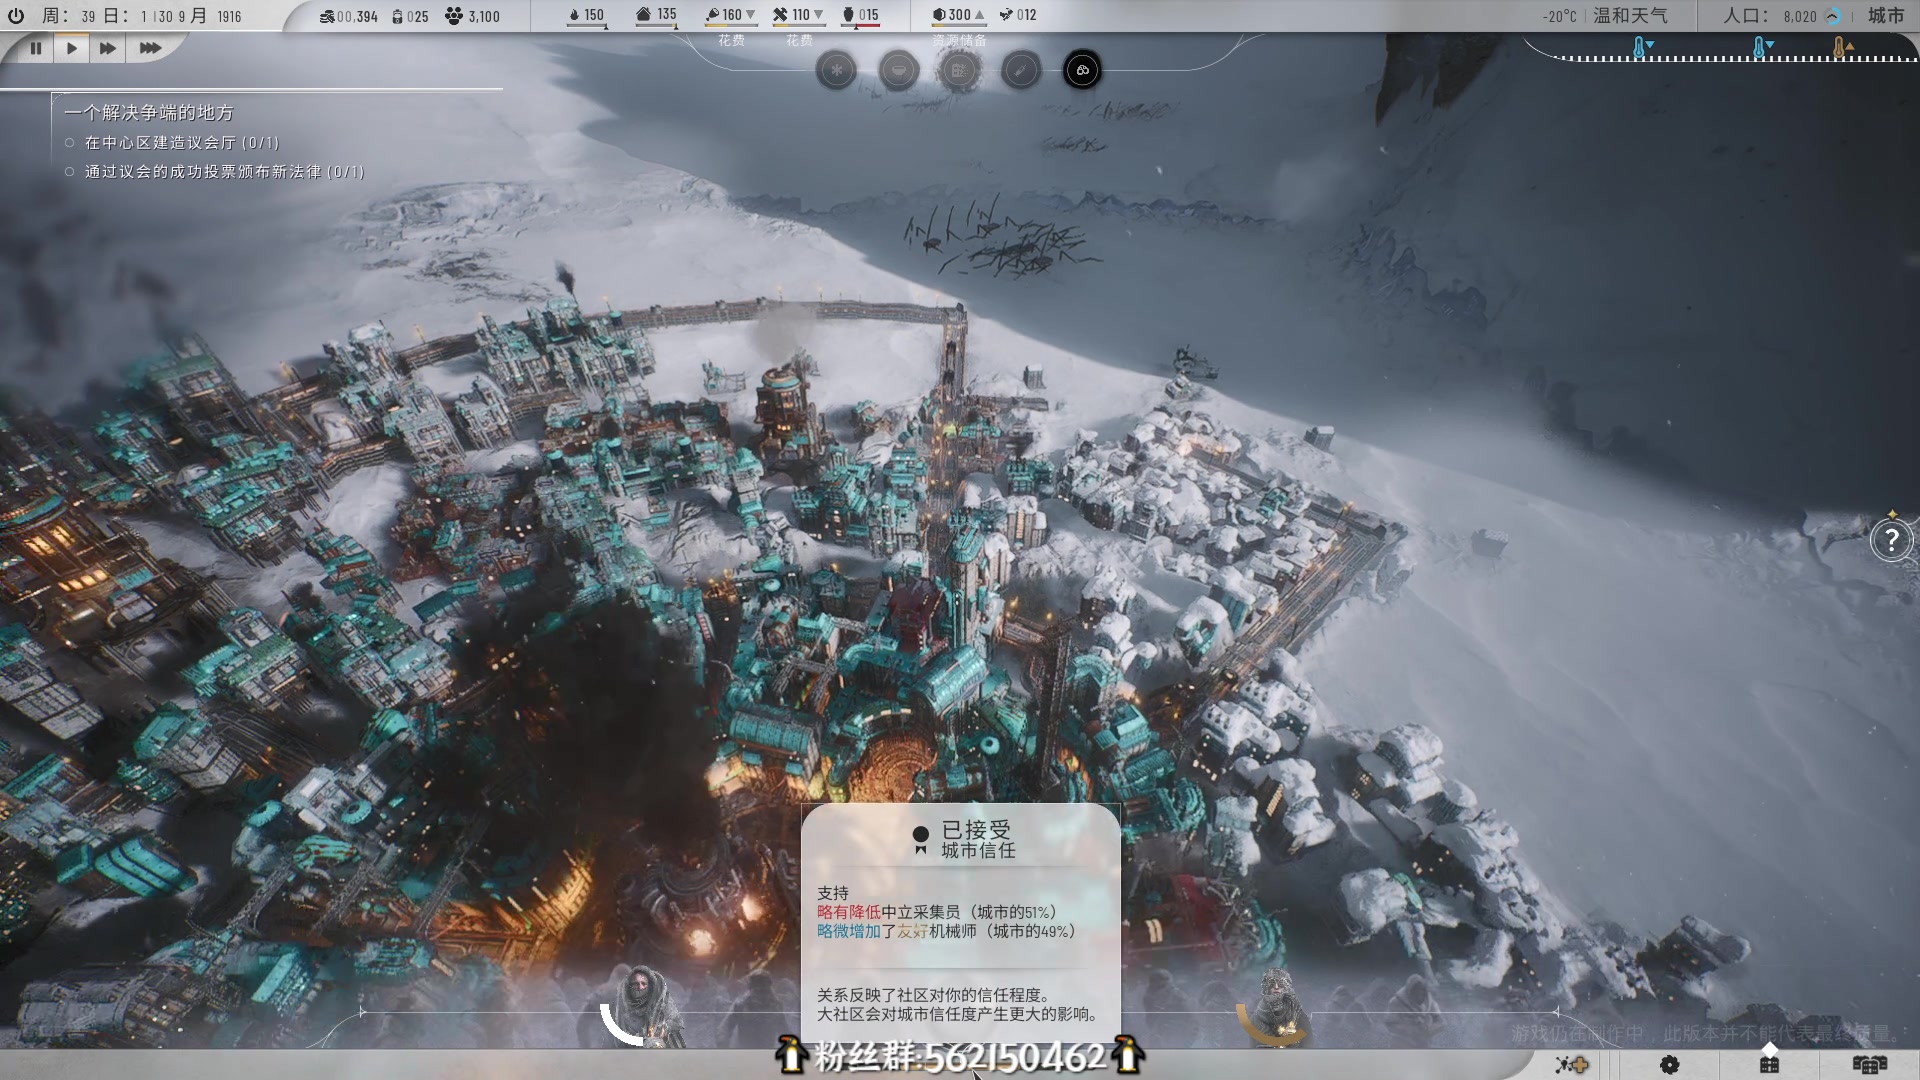Select the hunger problem round icon

tap(898, 70)
